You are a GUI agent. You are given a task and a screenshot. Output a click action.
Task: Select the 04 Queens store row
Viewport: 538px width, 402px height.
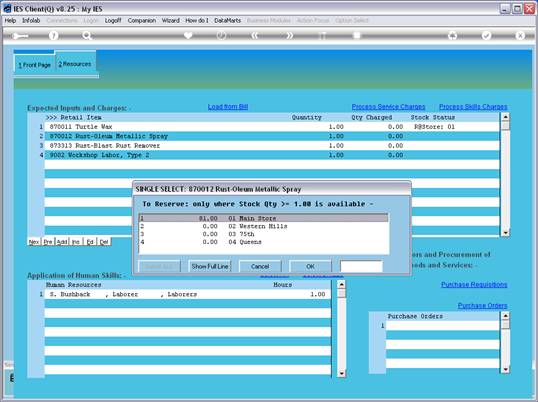[264, 242]
